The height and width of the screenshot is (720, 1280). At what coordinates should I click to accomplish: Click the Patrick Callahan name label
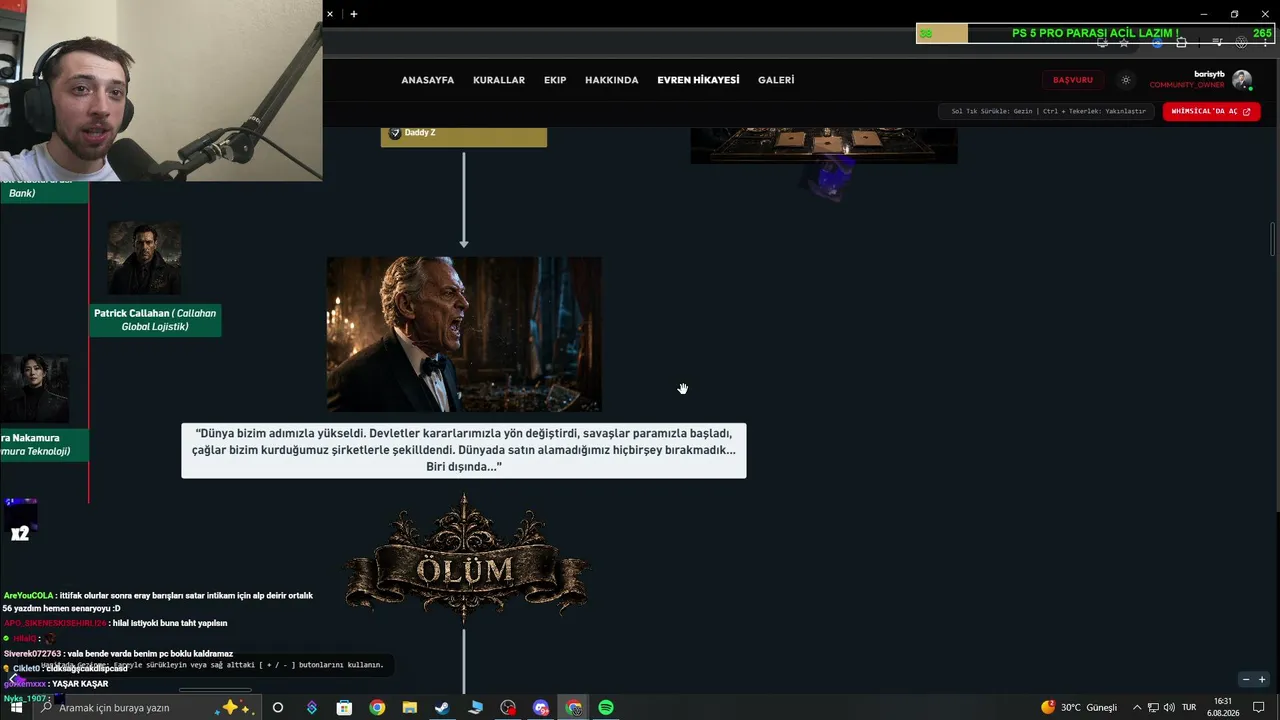pos(155,320)
